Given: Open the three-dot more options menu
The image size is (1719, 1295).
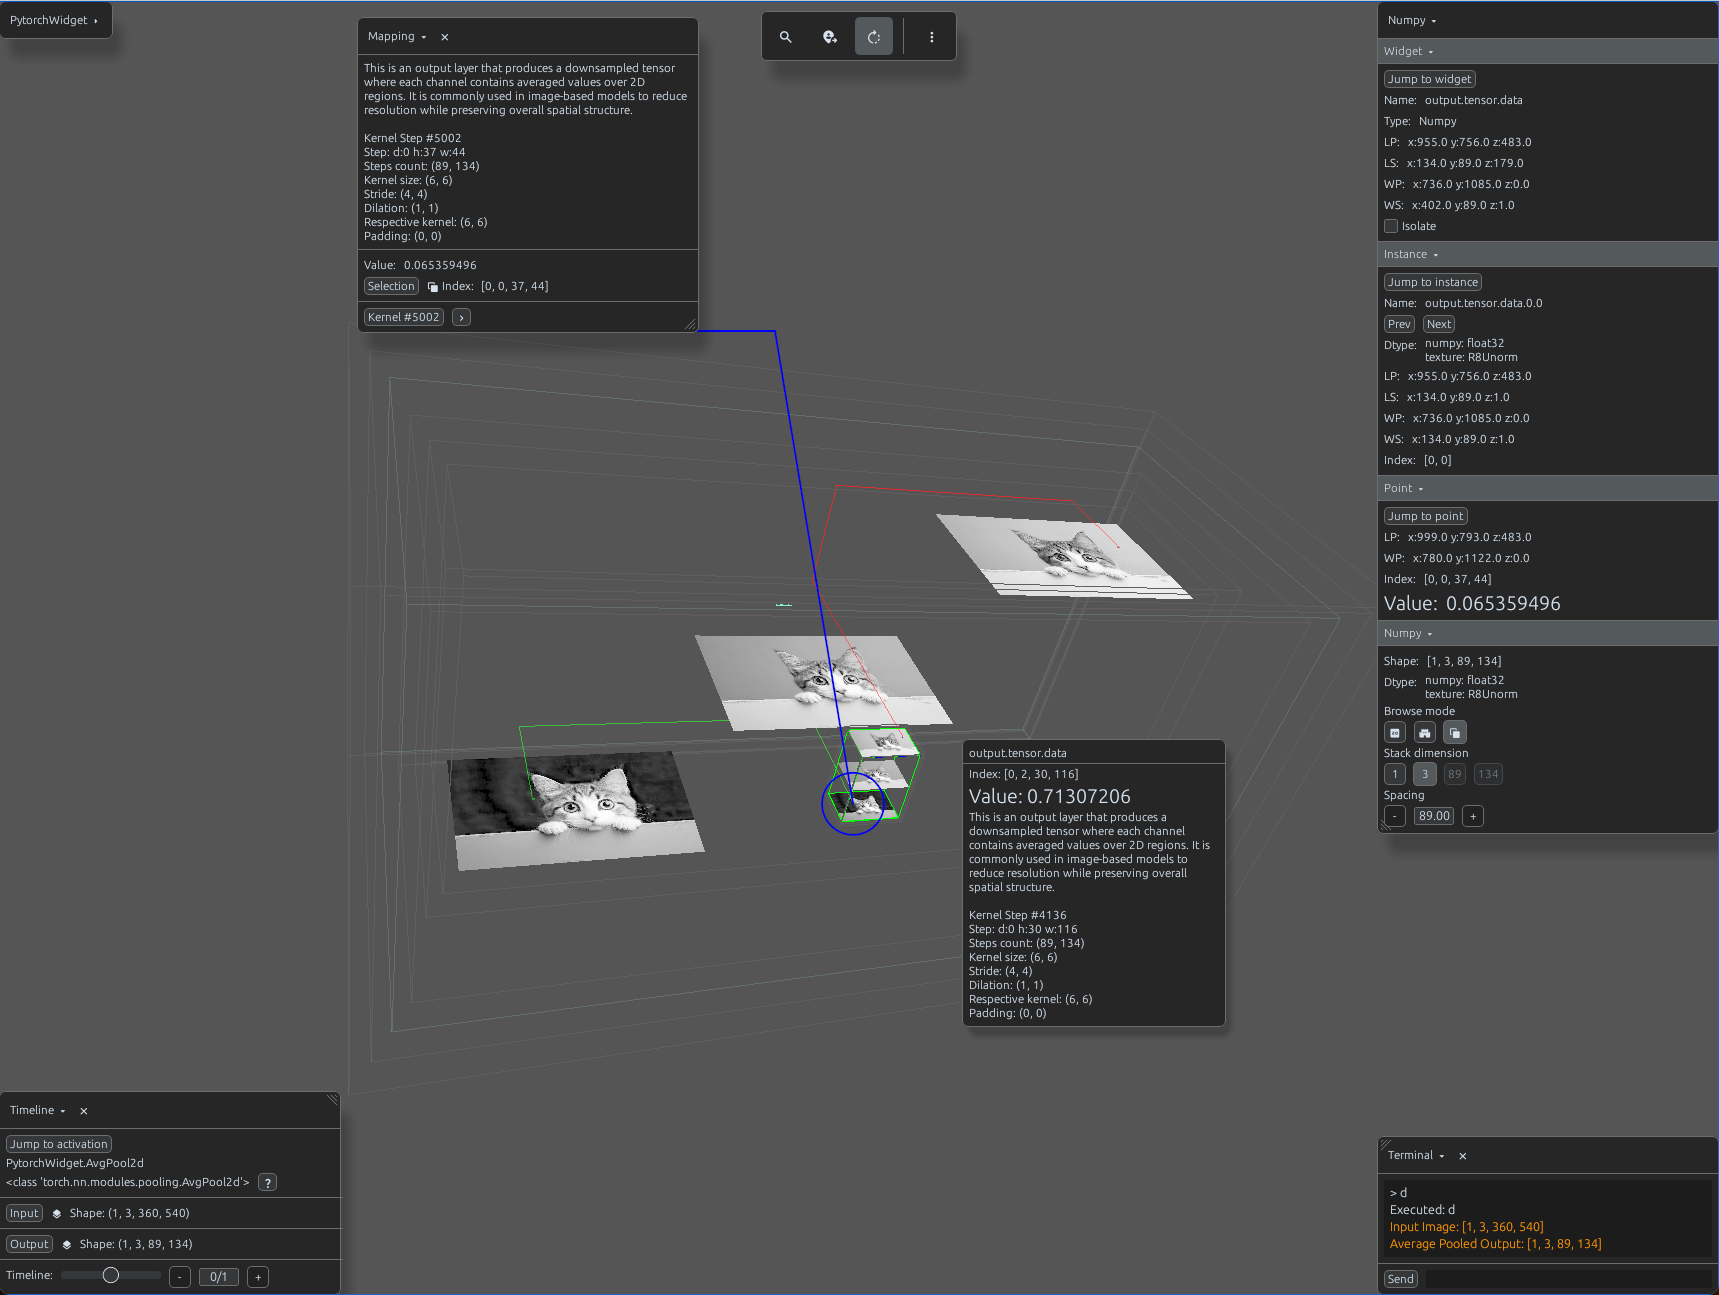Looking at the screenshot, I should tap(932, 37).
